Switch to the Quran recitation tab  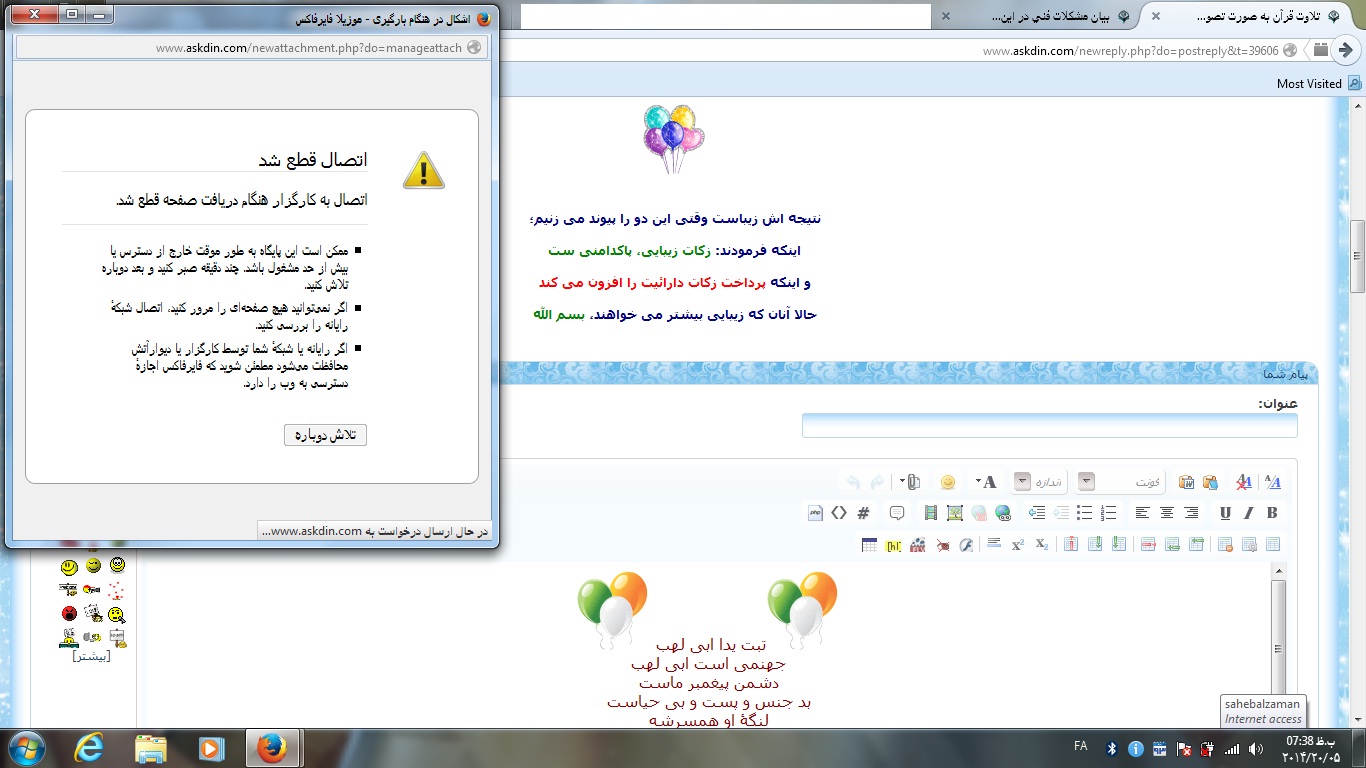click(x=1251, y=17)
